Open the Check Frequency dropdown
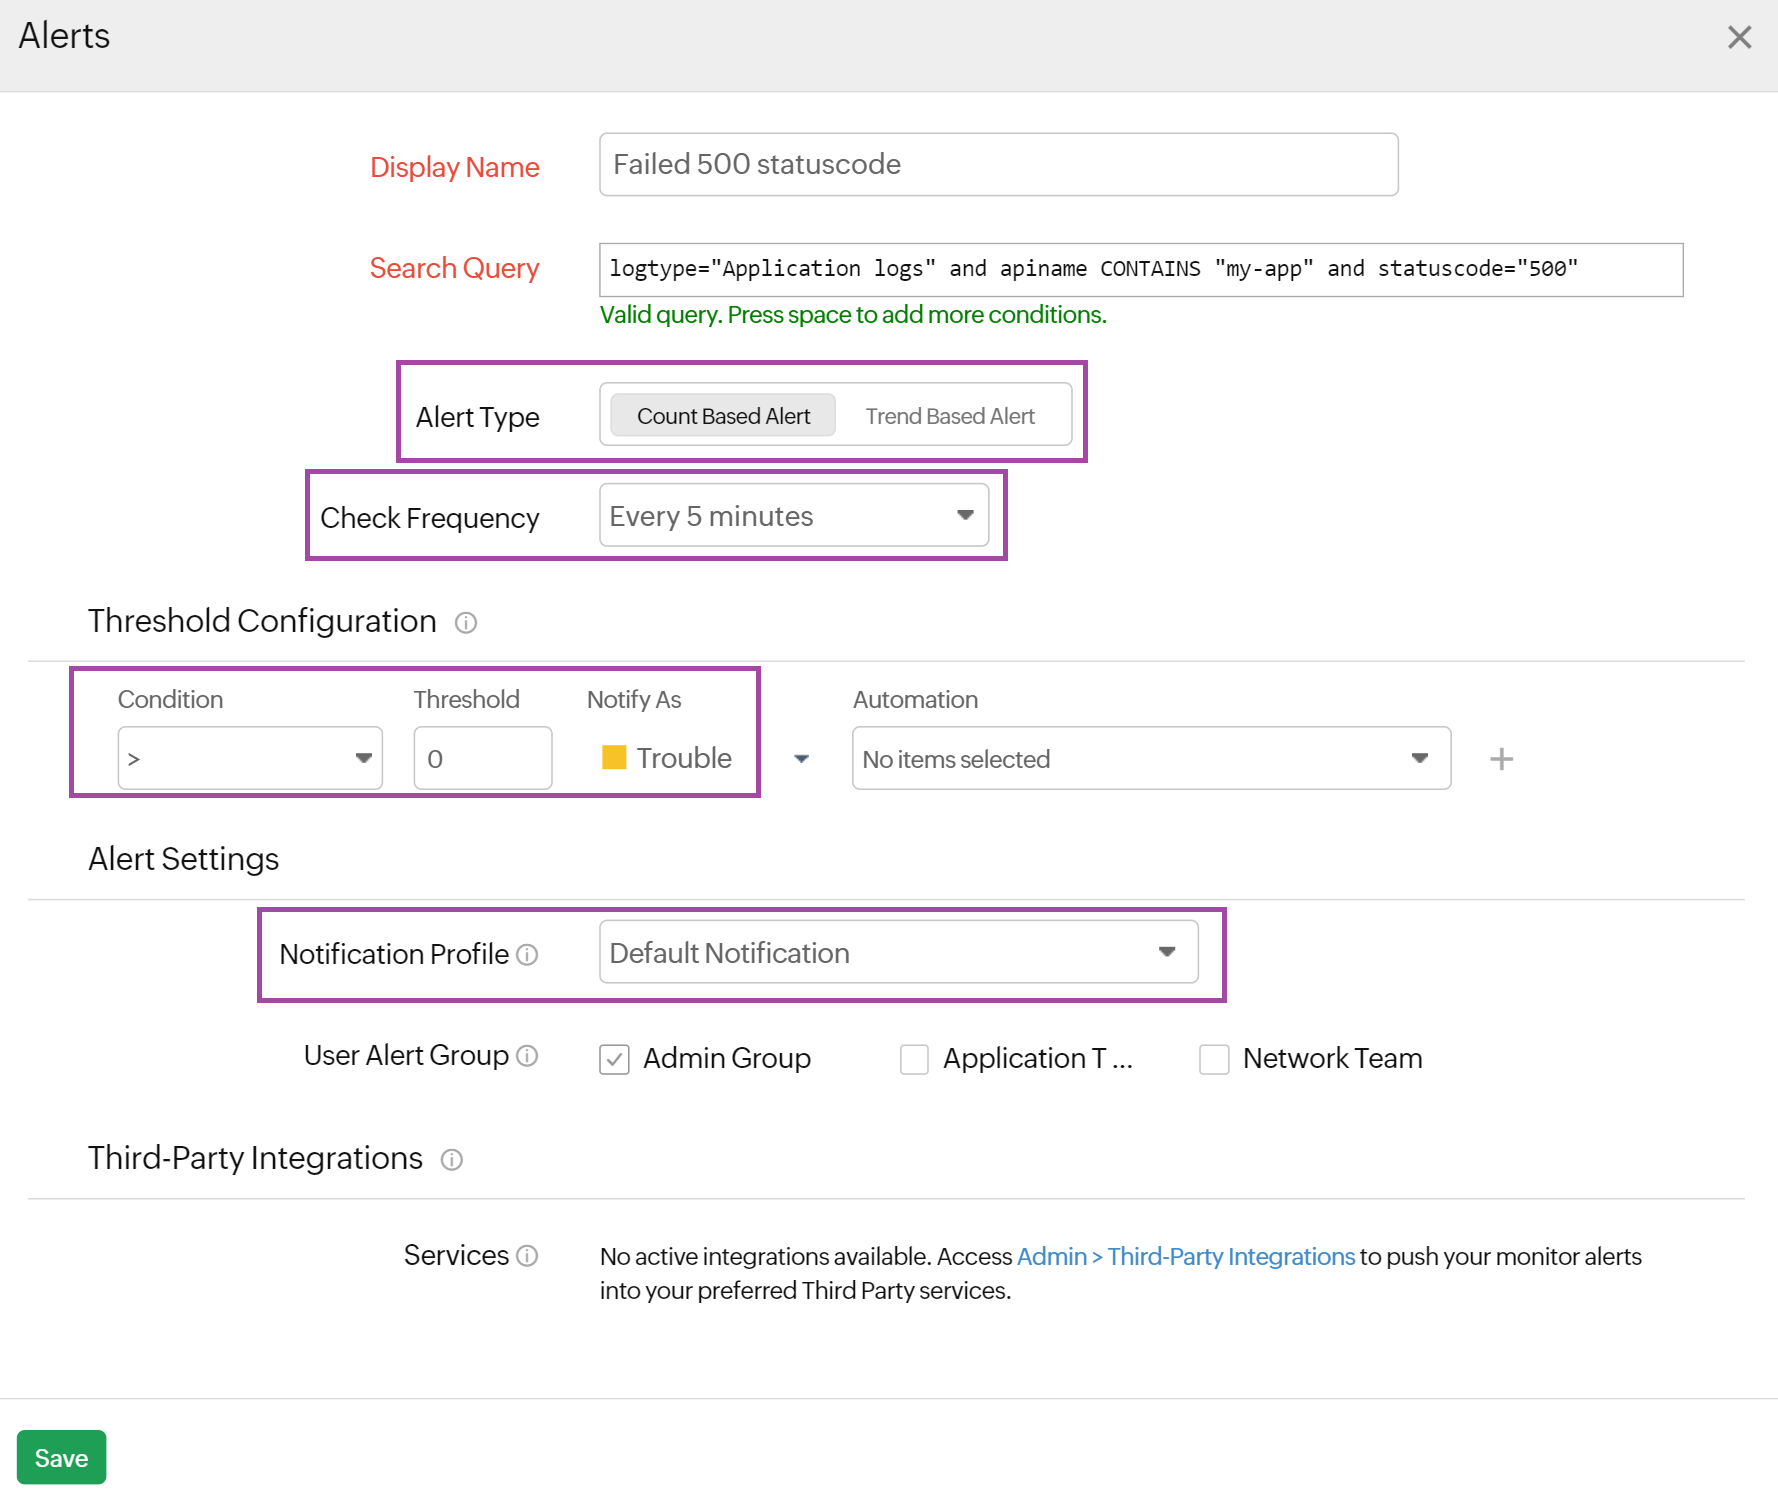 (x=794, y=516)
